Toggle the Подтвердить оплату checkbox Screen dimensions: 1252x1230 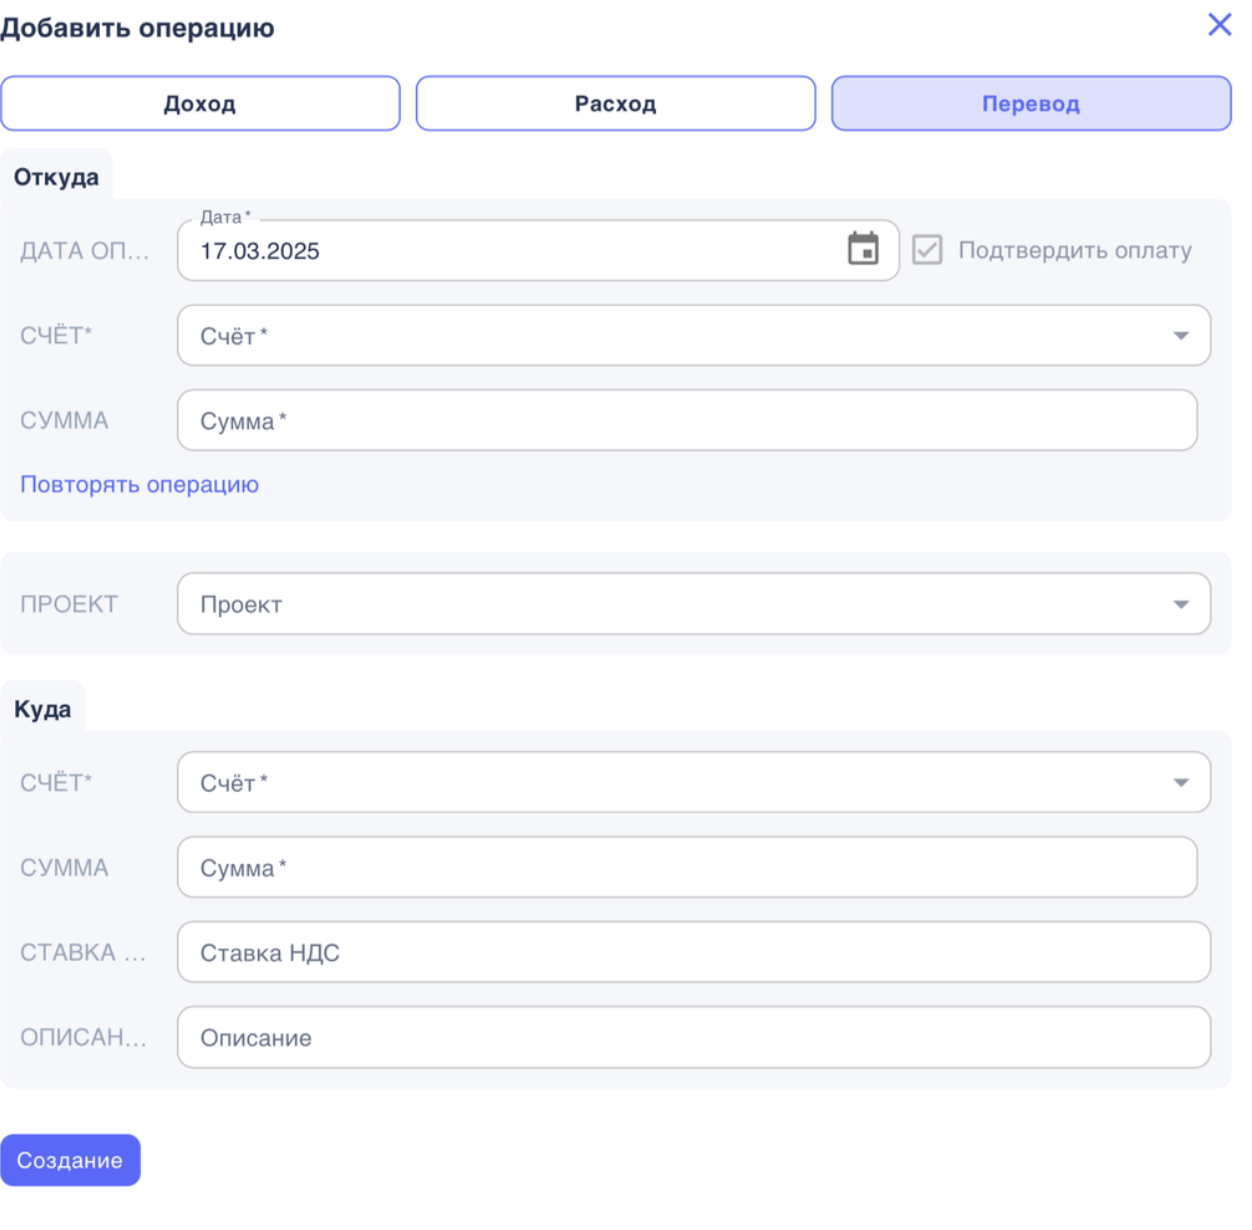click(x=927, y=250)
